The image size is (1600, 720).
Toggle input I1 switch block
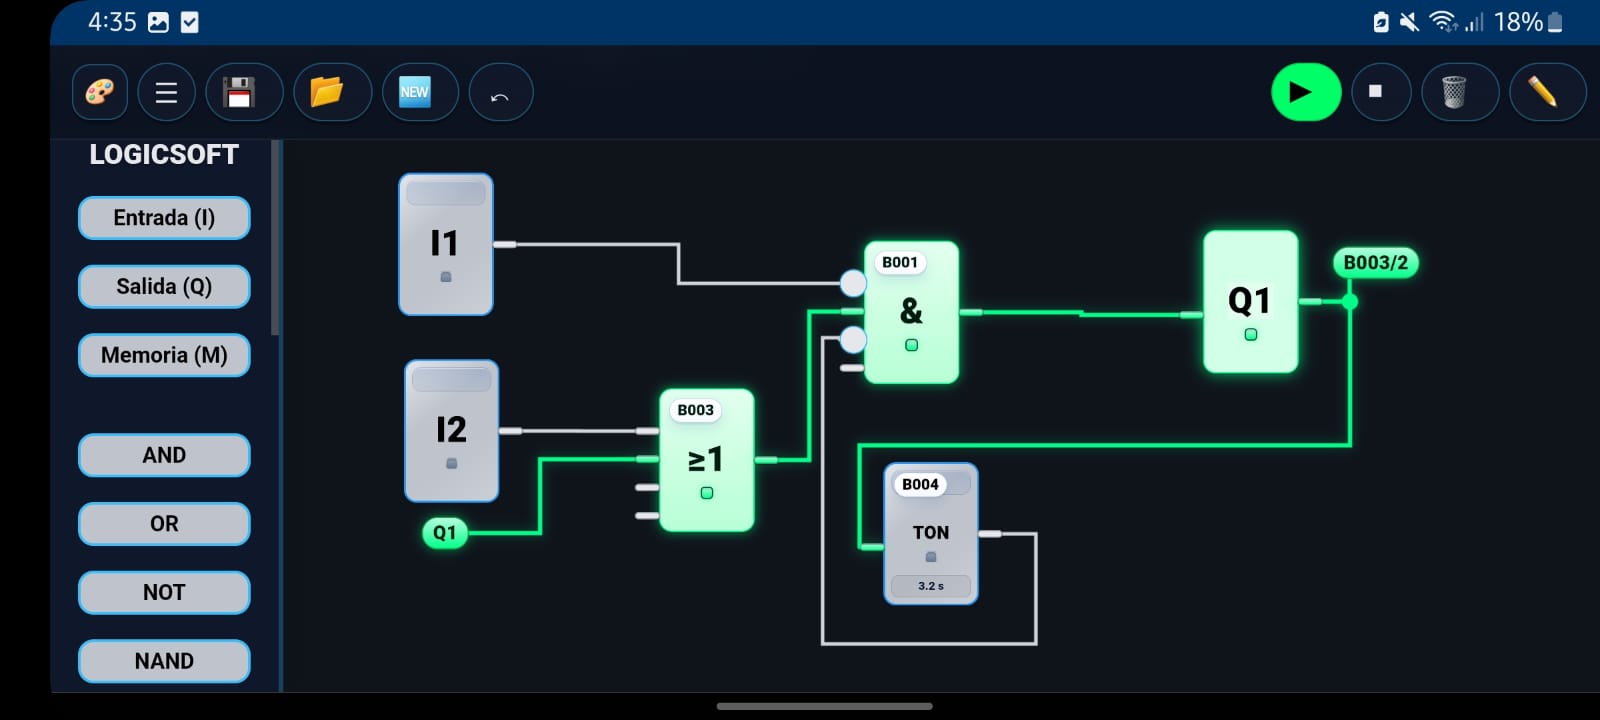446,245
